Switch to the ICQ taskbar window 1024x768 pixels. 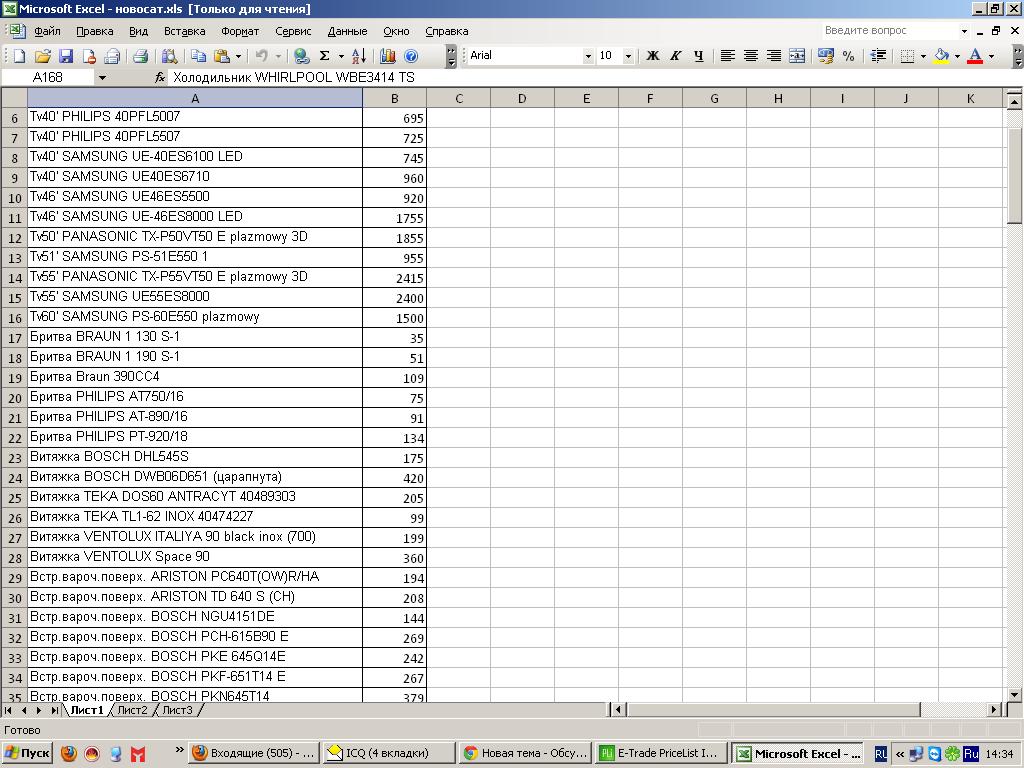[x=390, y=754]
